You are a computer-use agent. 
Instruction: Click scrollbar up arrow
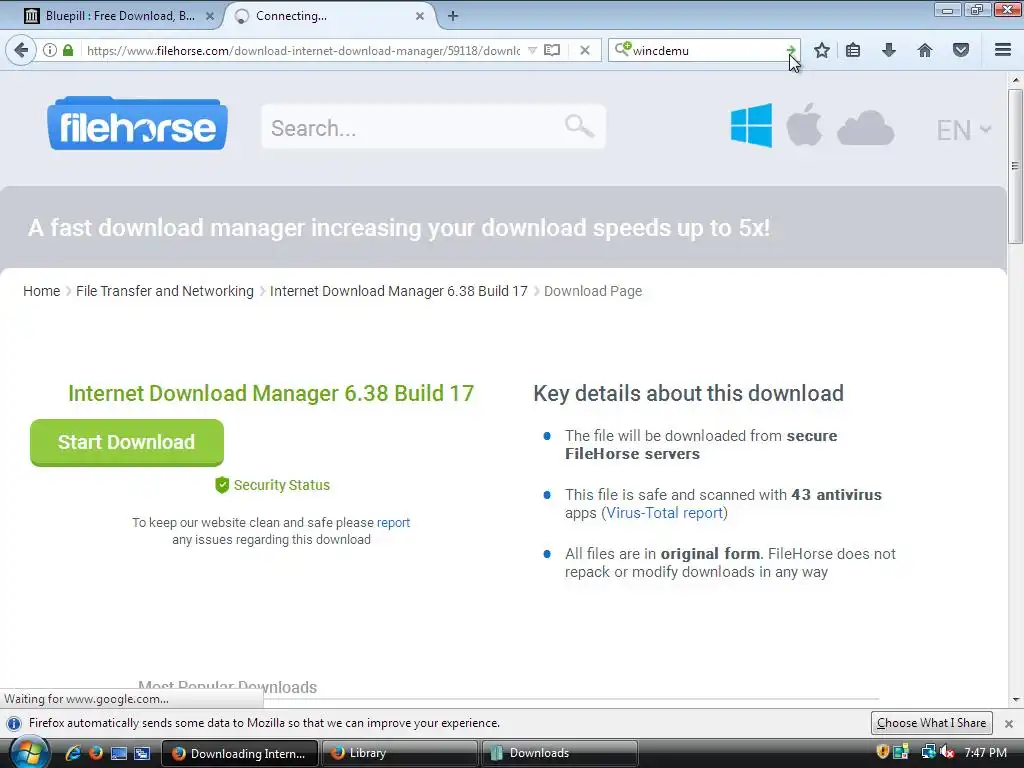pyautogui.click(x=1015, y=80)
